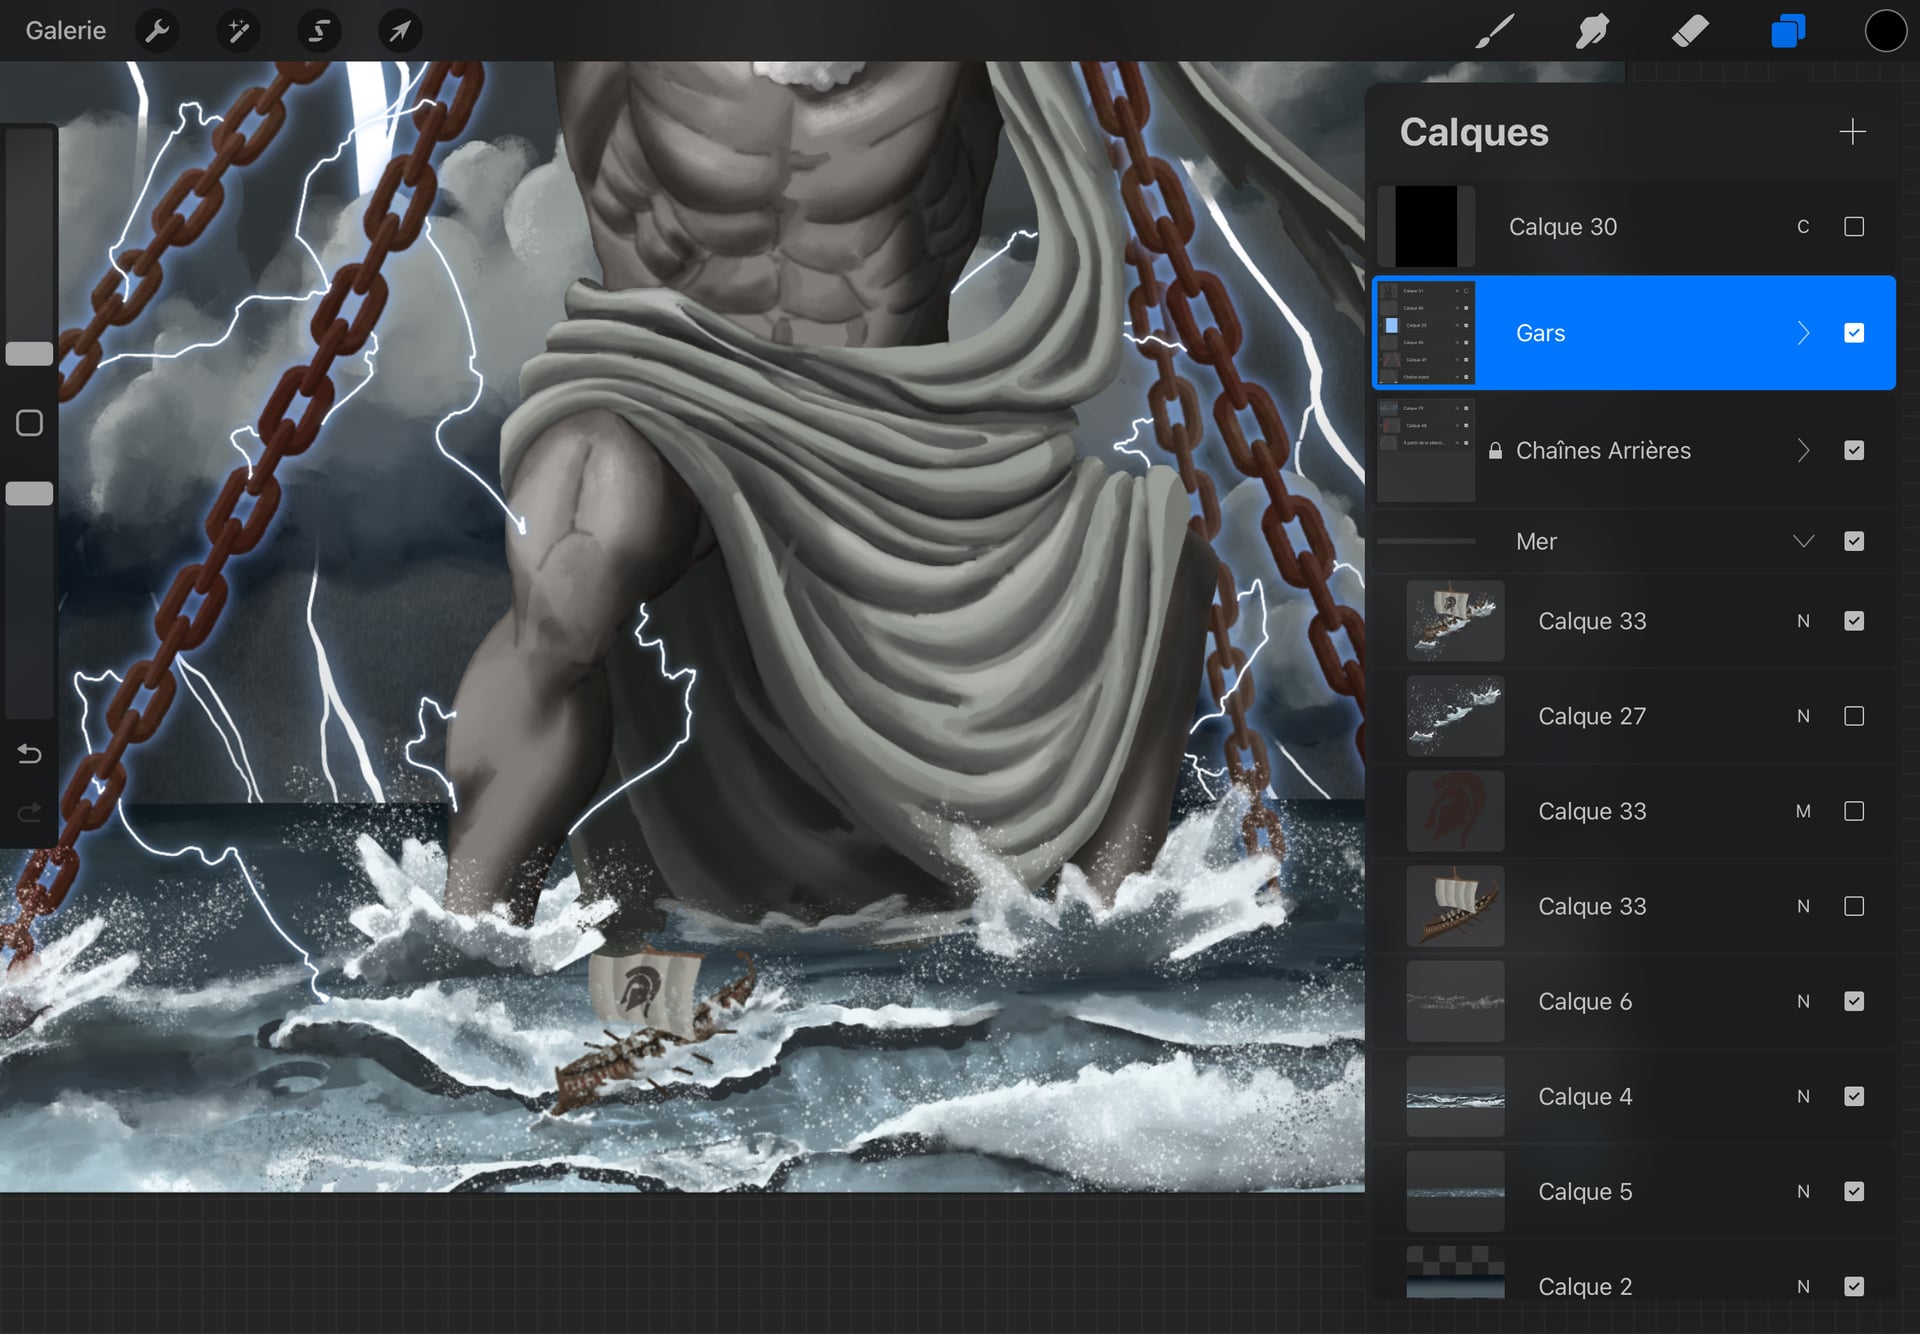The image size is (1920, 1334).
Task: Tap the undo arrow in sidebar
Action: [x=29, y=753]
